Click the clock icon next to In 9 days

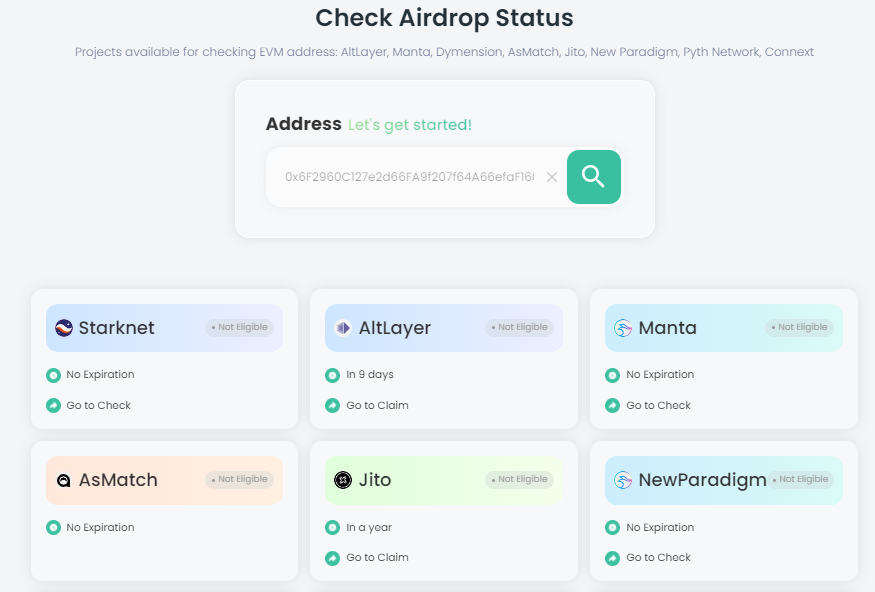(333, 375)
